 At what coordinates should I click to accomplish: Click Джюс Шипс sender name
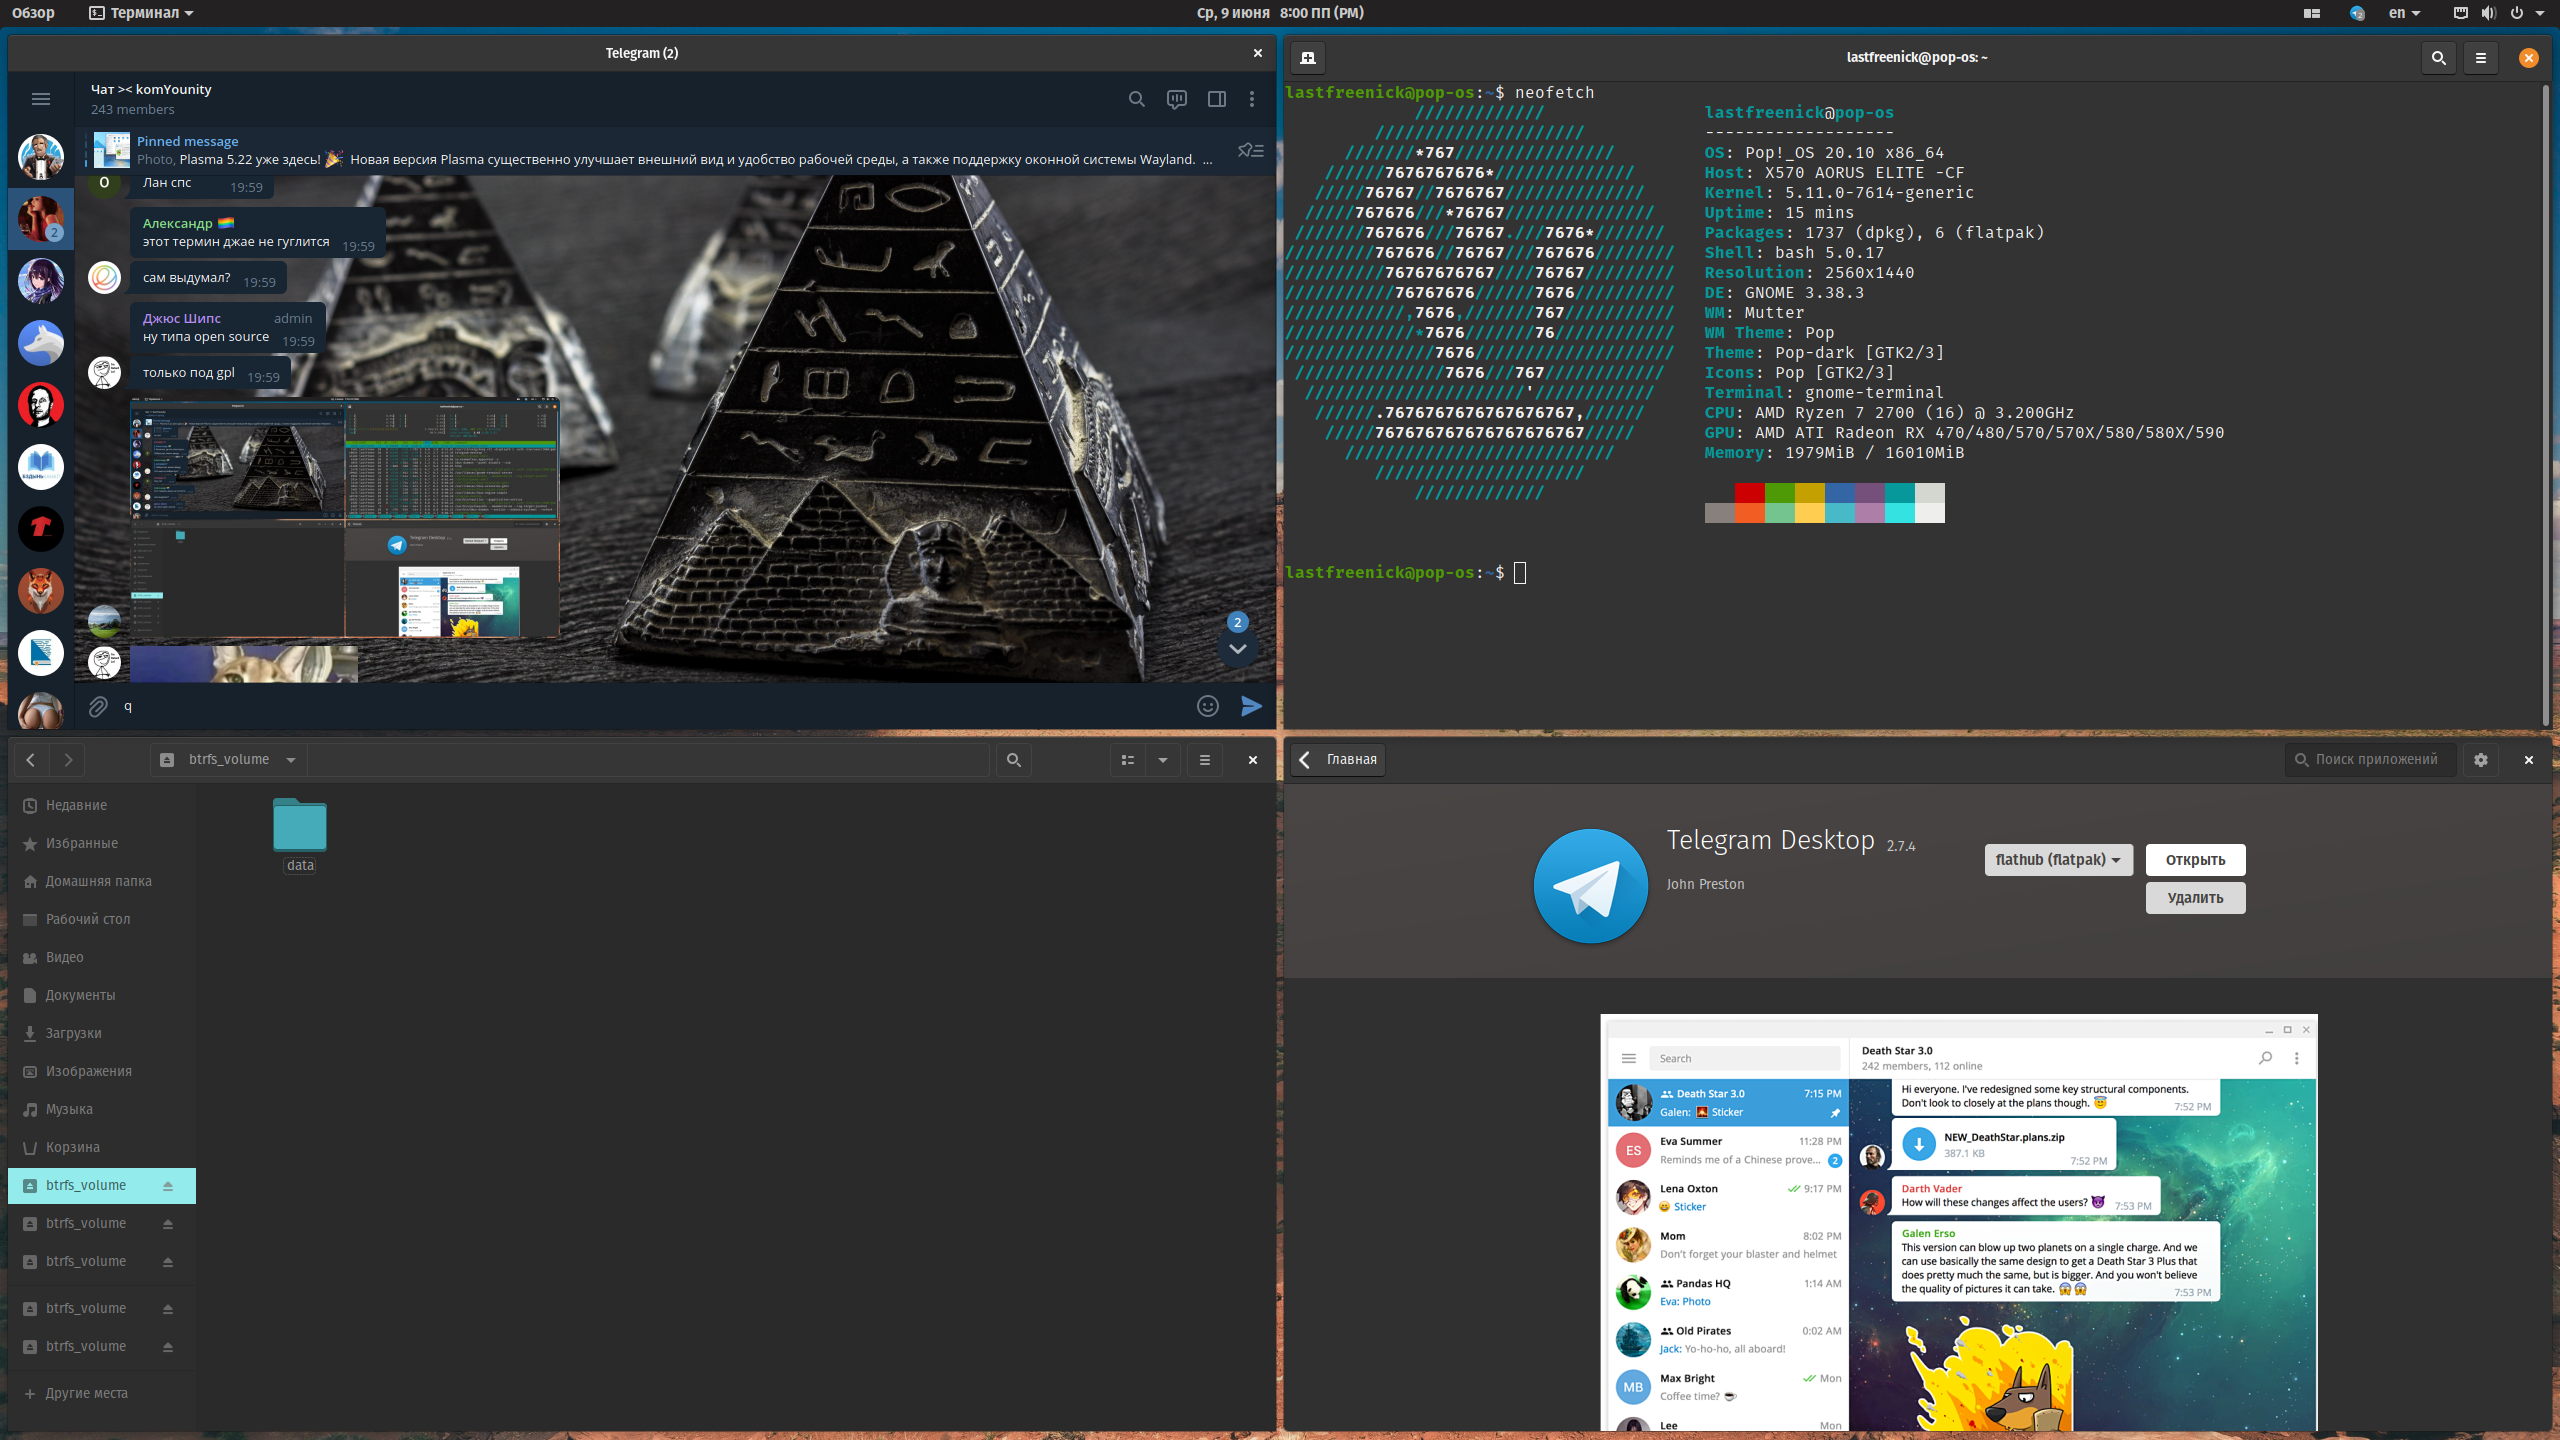(x=182, y=318)
